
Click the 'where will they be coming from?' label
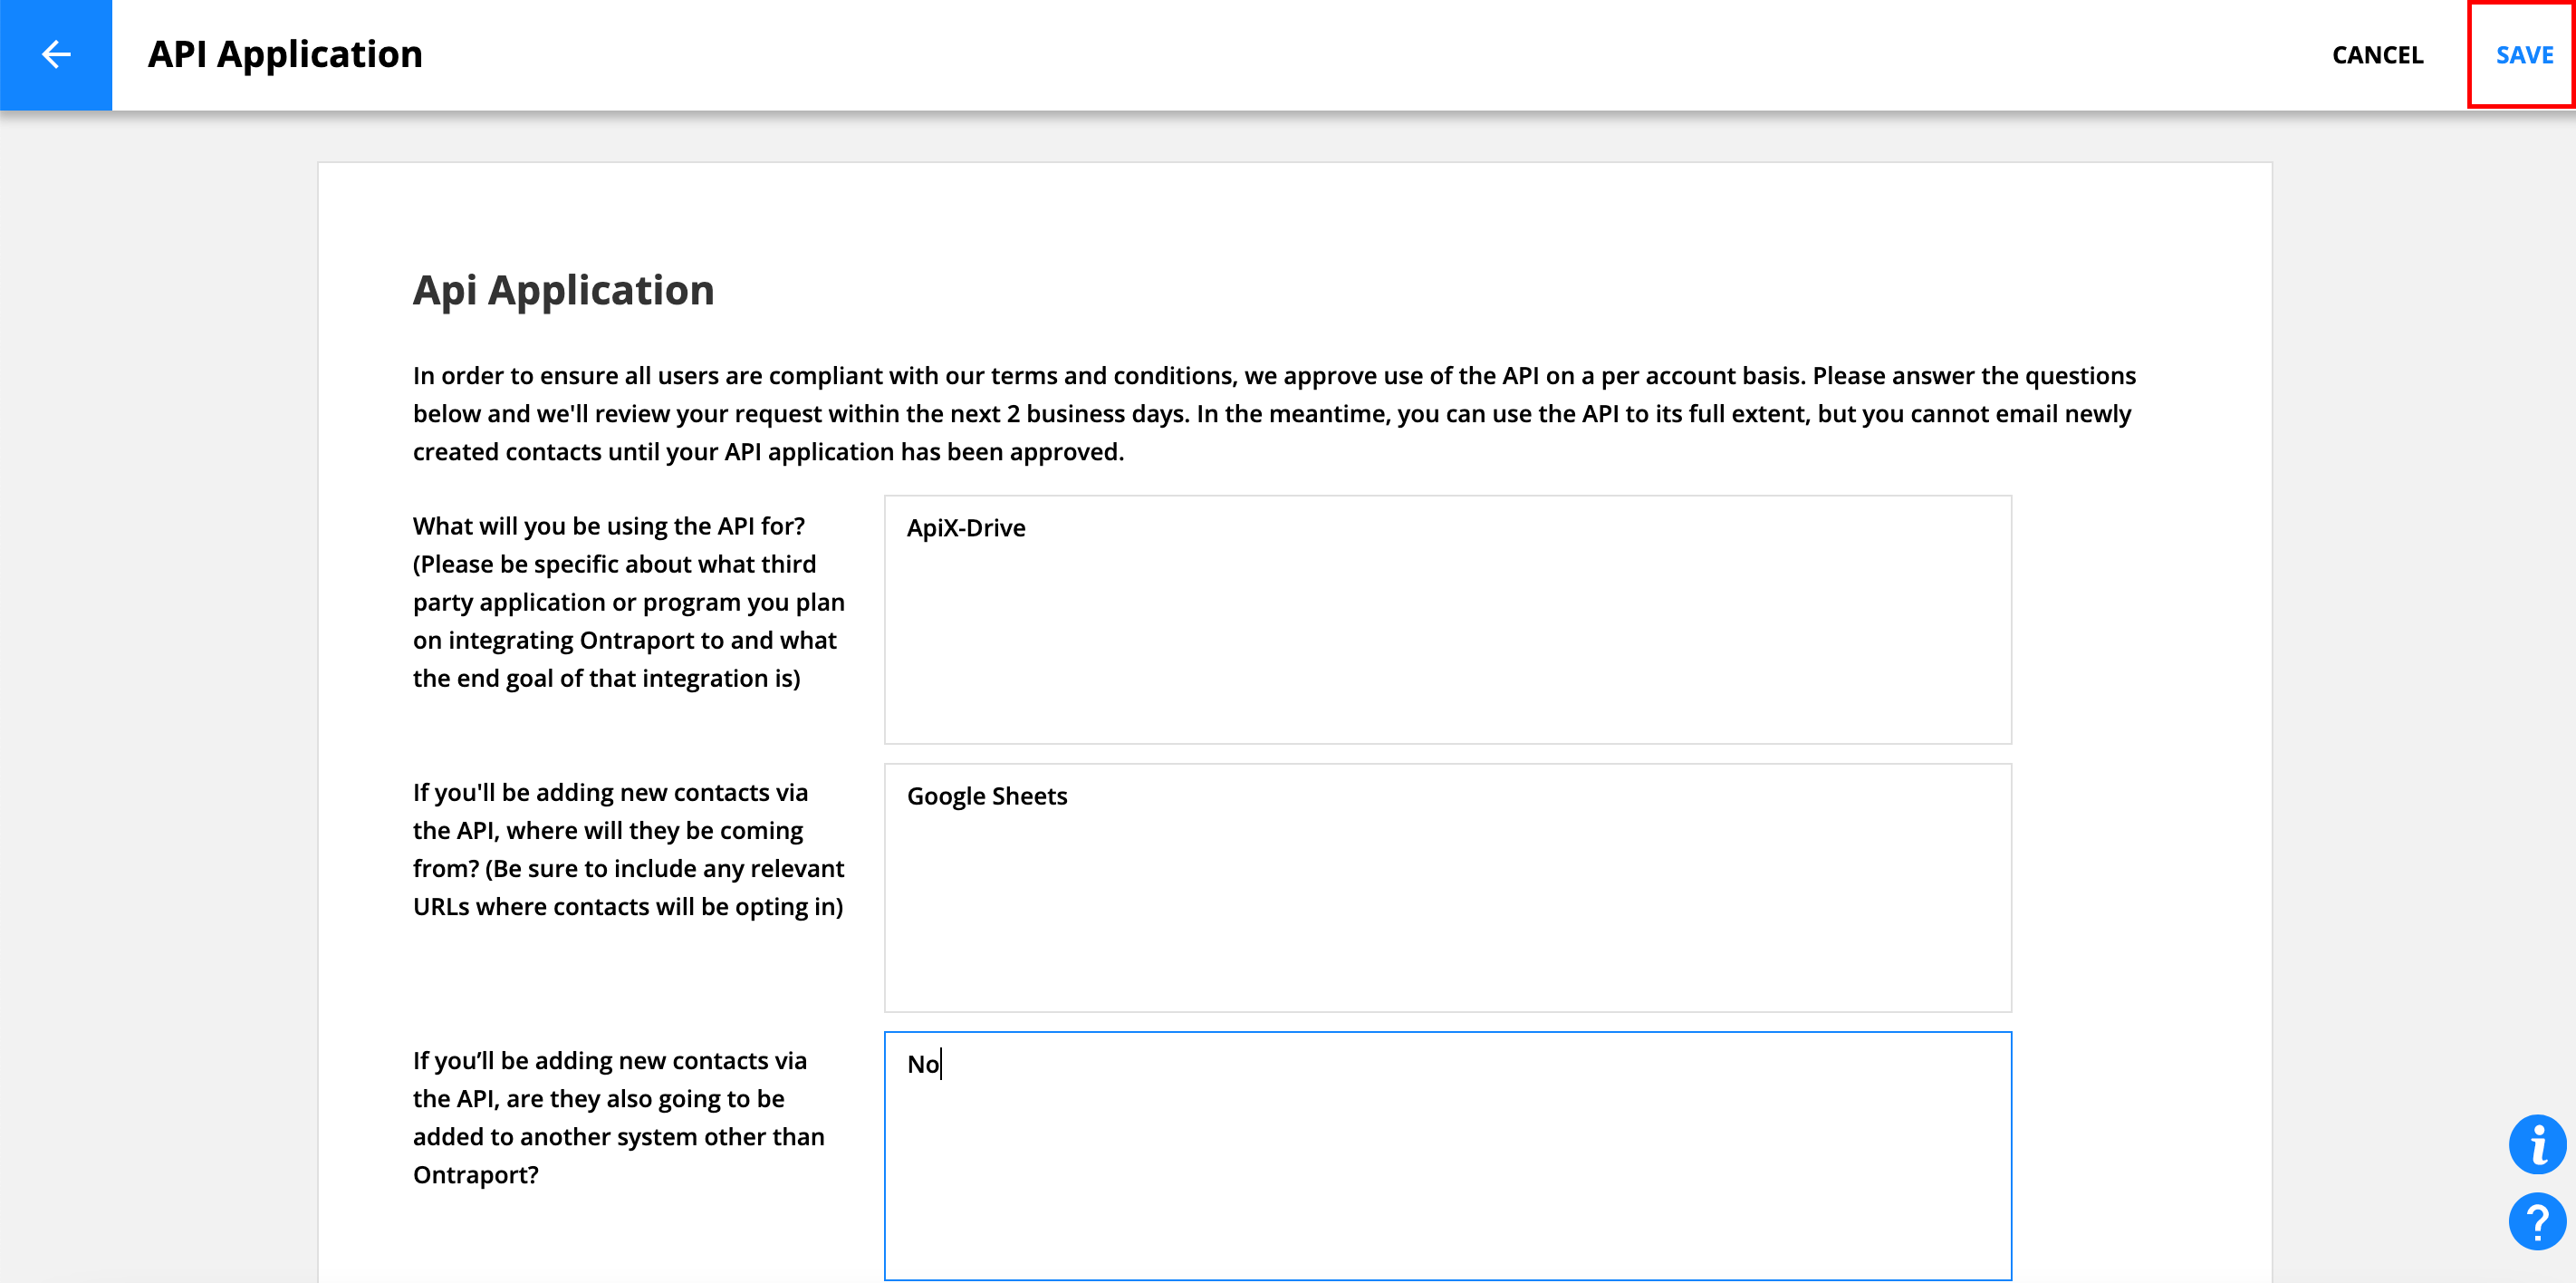(x=629, y=849)
